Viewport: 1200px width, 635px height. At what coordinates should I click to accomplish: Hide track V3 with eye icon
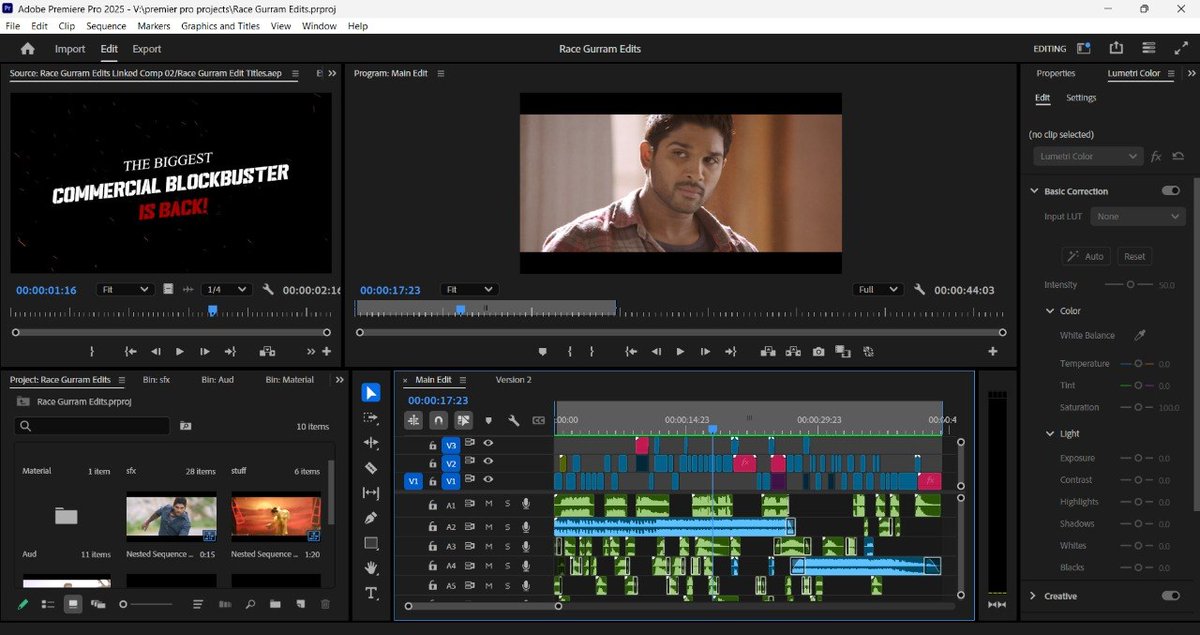488,443
